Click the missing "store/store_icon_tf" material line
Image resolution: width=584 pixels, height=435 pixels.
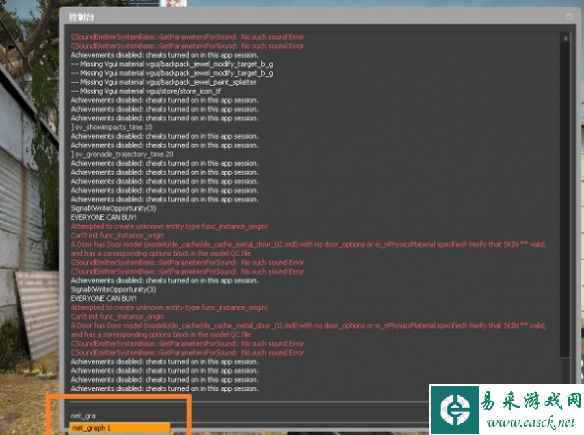click(x=146, y=91)
